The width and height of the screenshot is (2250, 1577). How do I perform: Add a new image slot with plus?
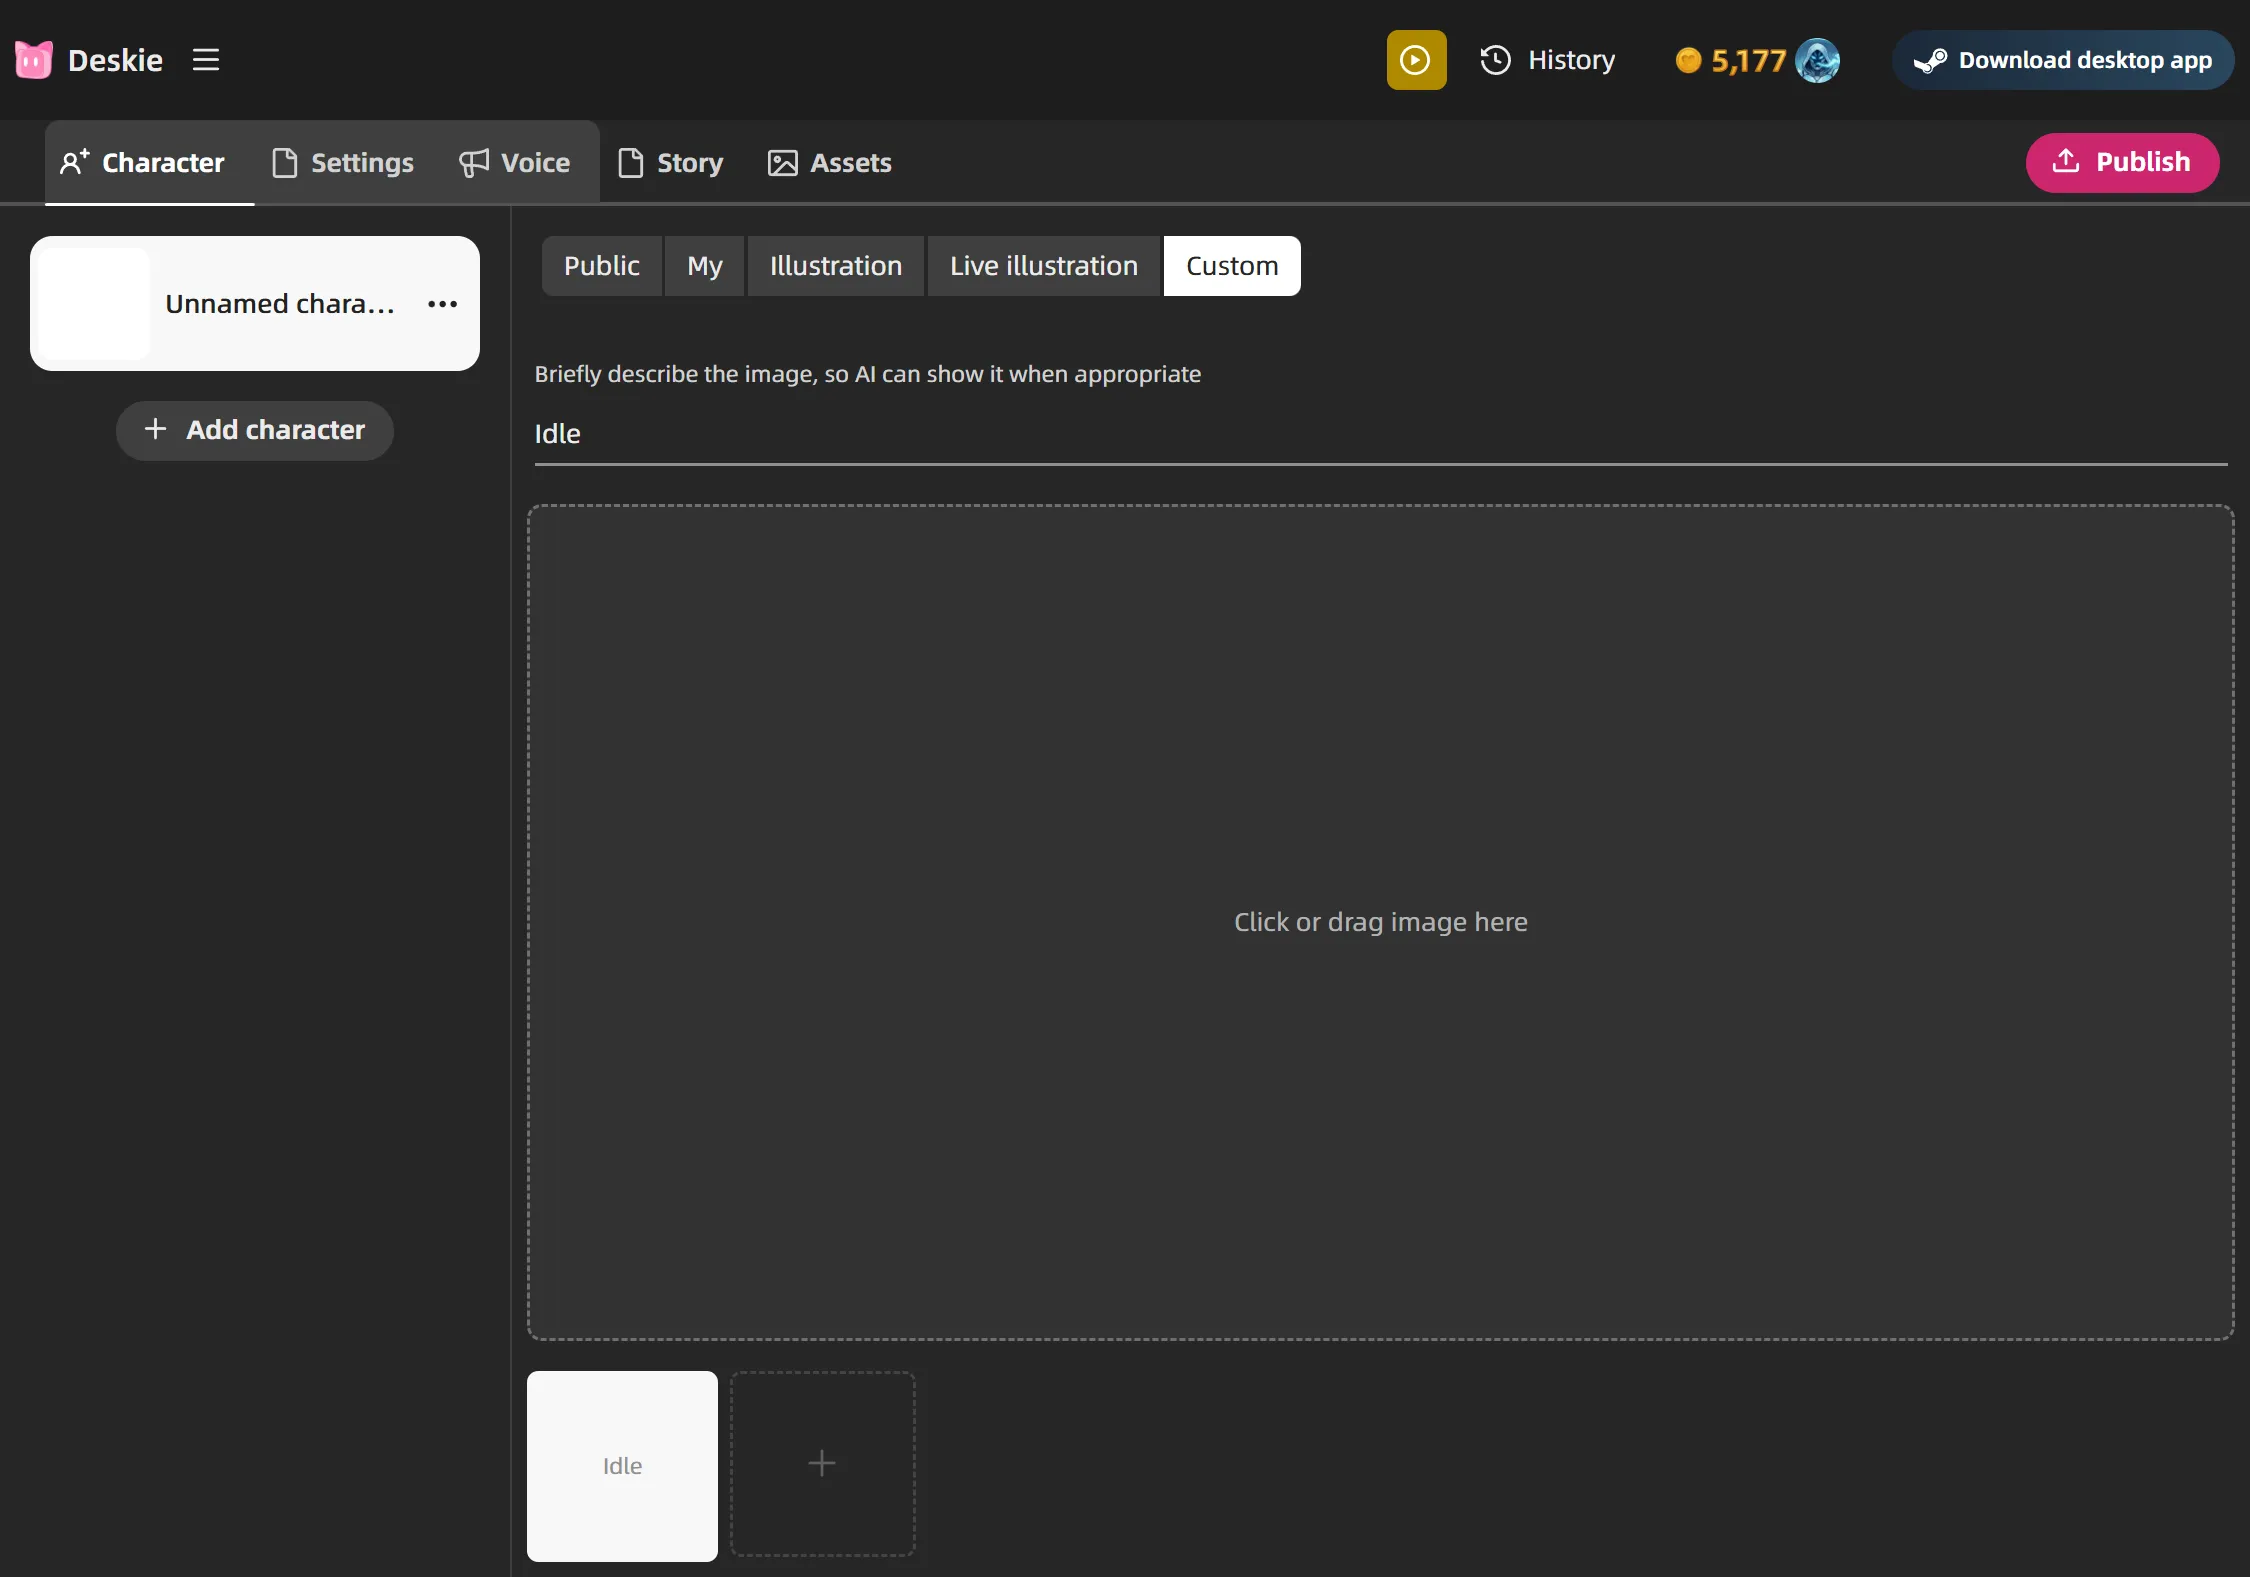pyautogui.click(x=822, y=1464)
